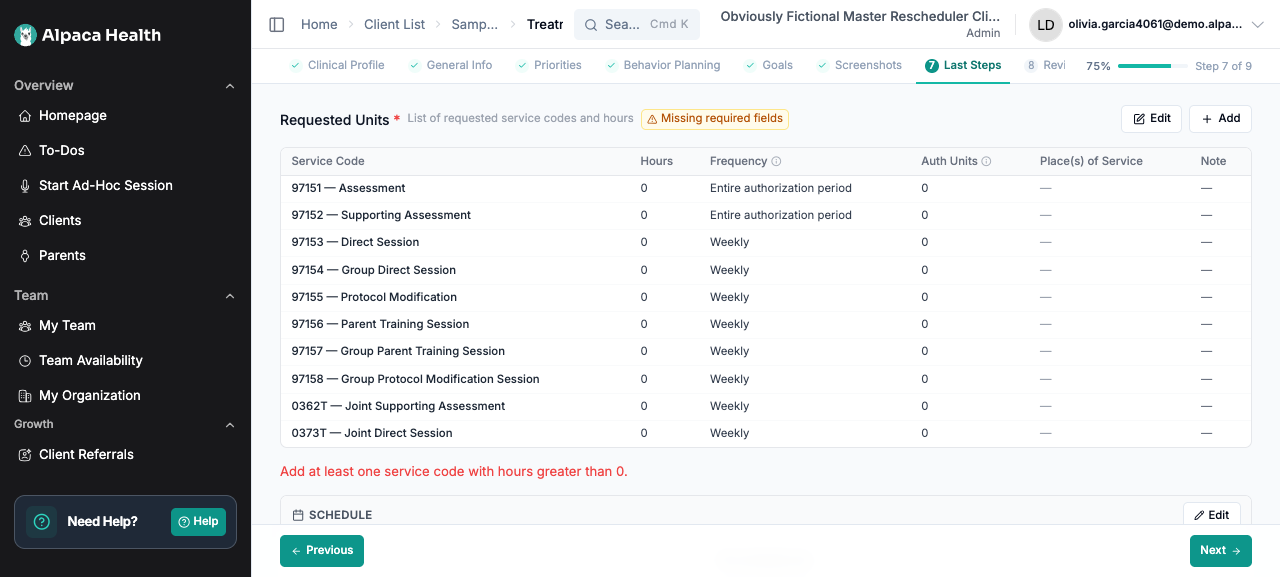The width and height of the screenshot is (1280, 577).
Task: Click the LD user avatar
Action: (x=1046, y=25)
